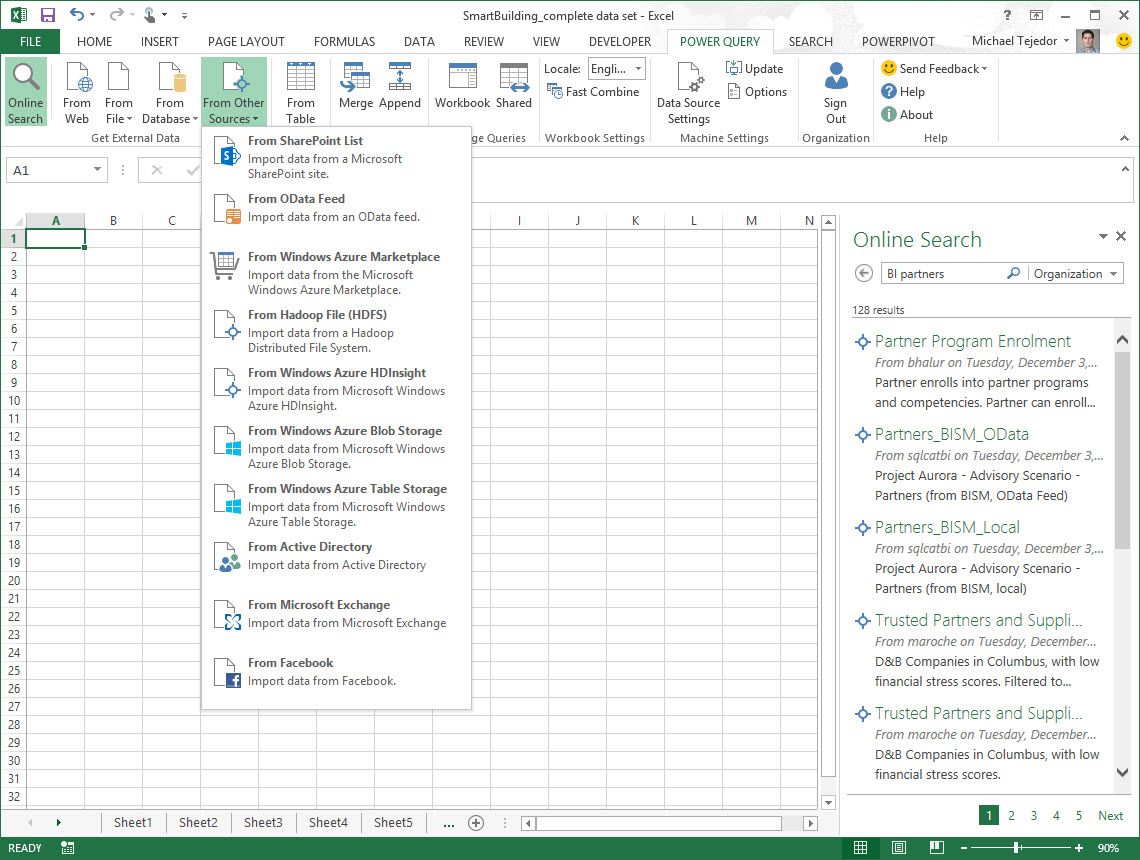Image resolution: width=1140 pixels, height=860 pixels.
Task: Switch to the DATA ribbon tab
Action: (420, 41)
